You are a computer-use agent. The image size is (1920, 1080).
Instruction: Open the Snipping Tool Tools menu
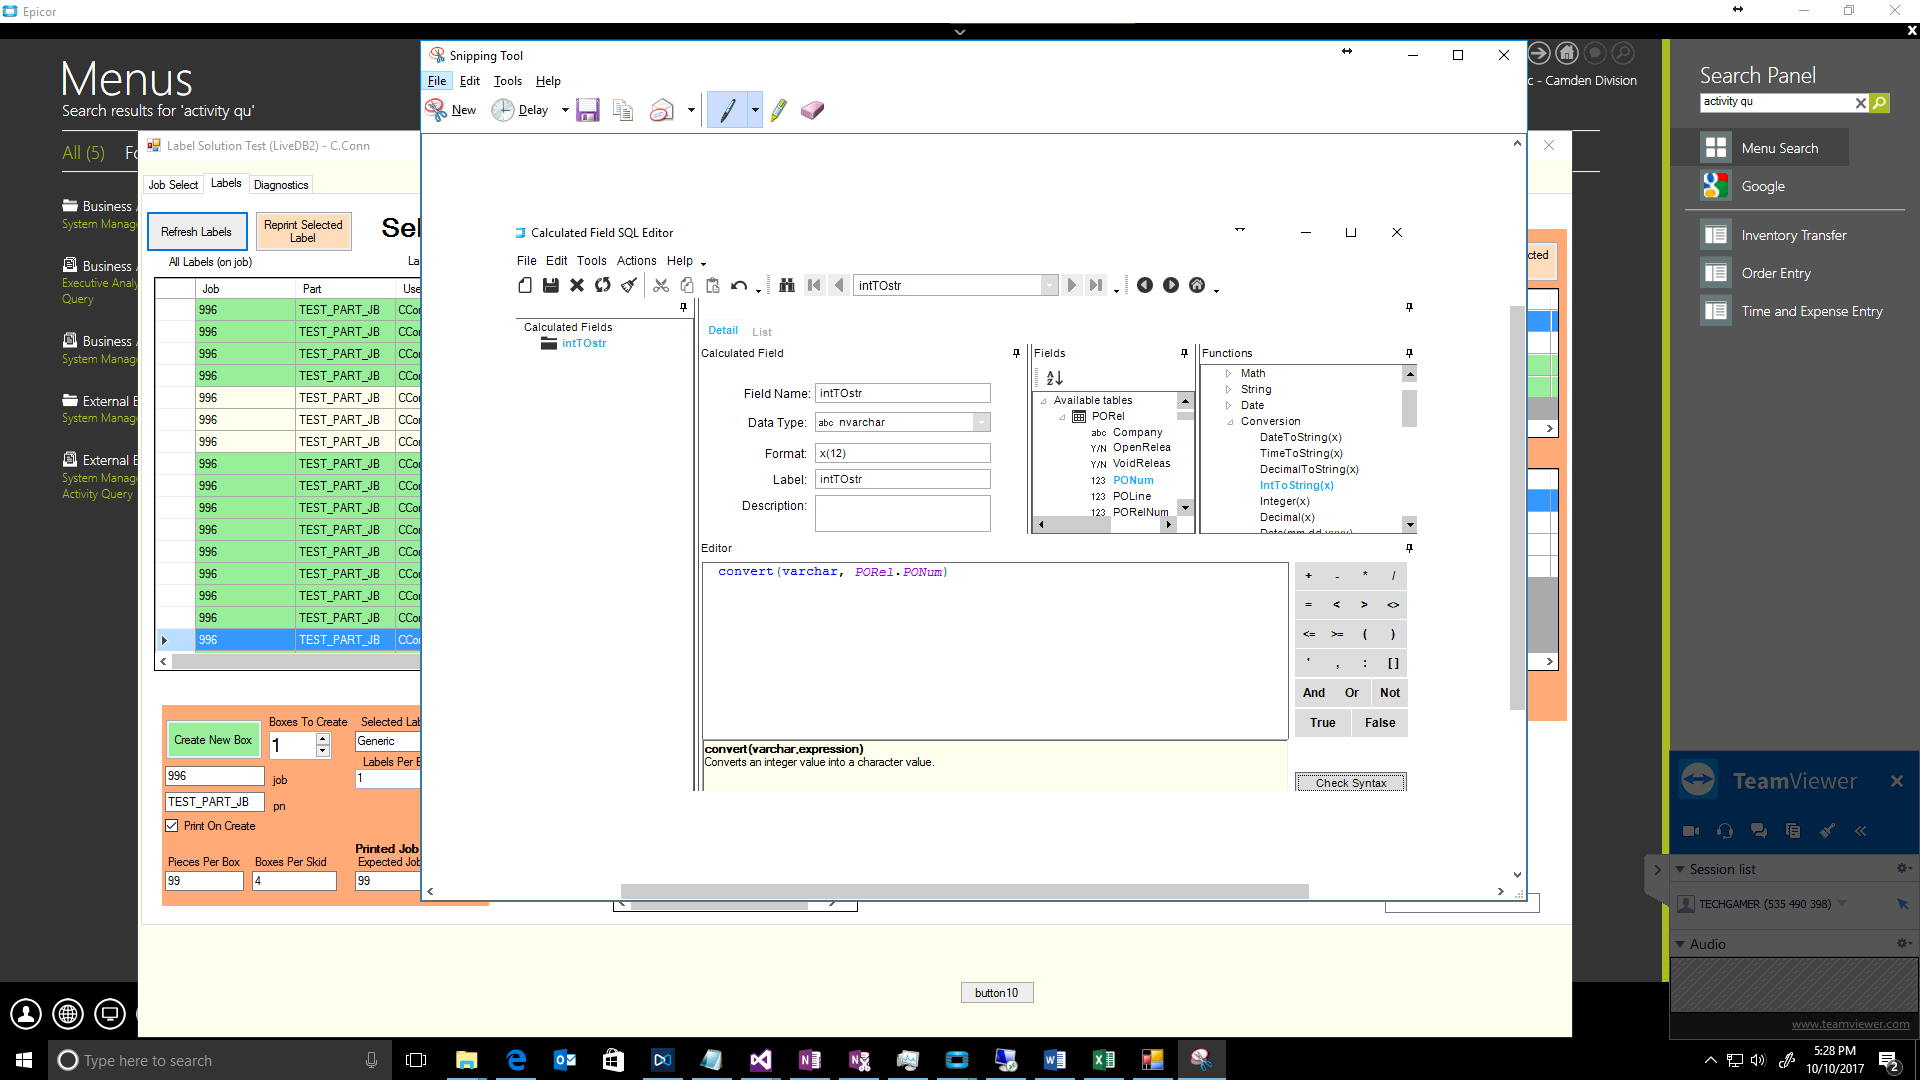click(508, 81)
